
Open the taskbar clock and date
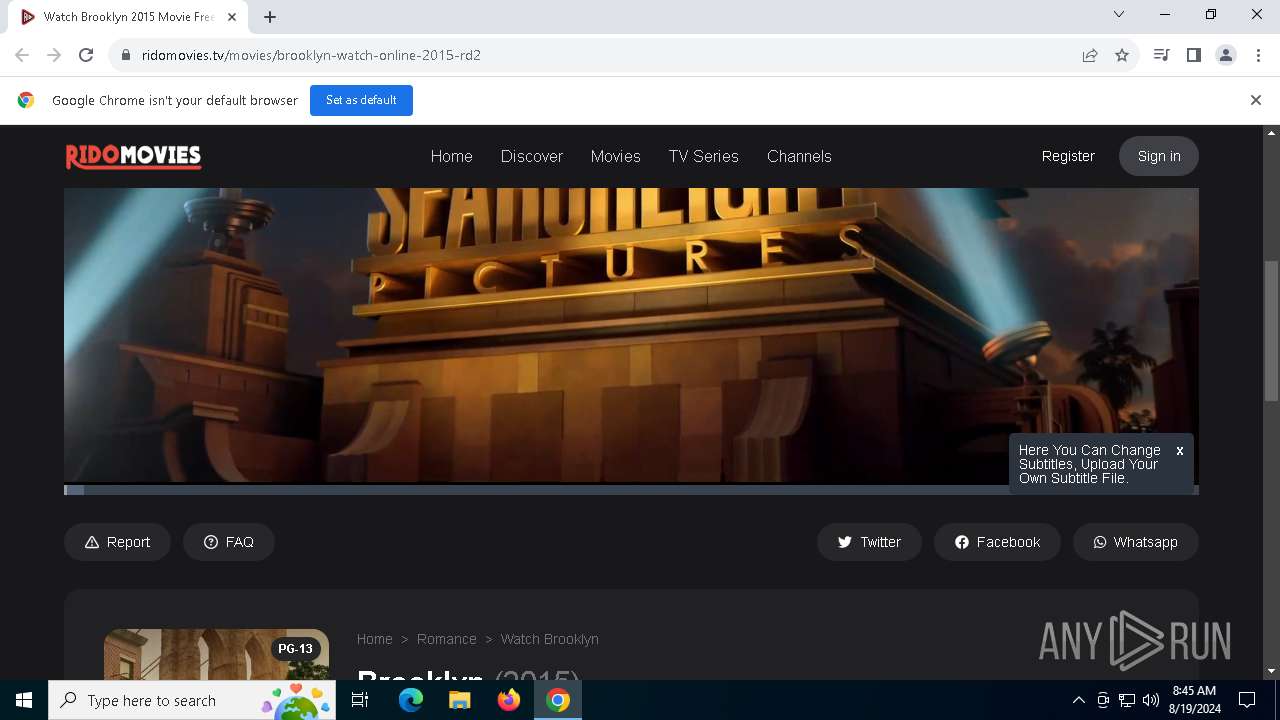[1193, 700]
